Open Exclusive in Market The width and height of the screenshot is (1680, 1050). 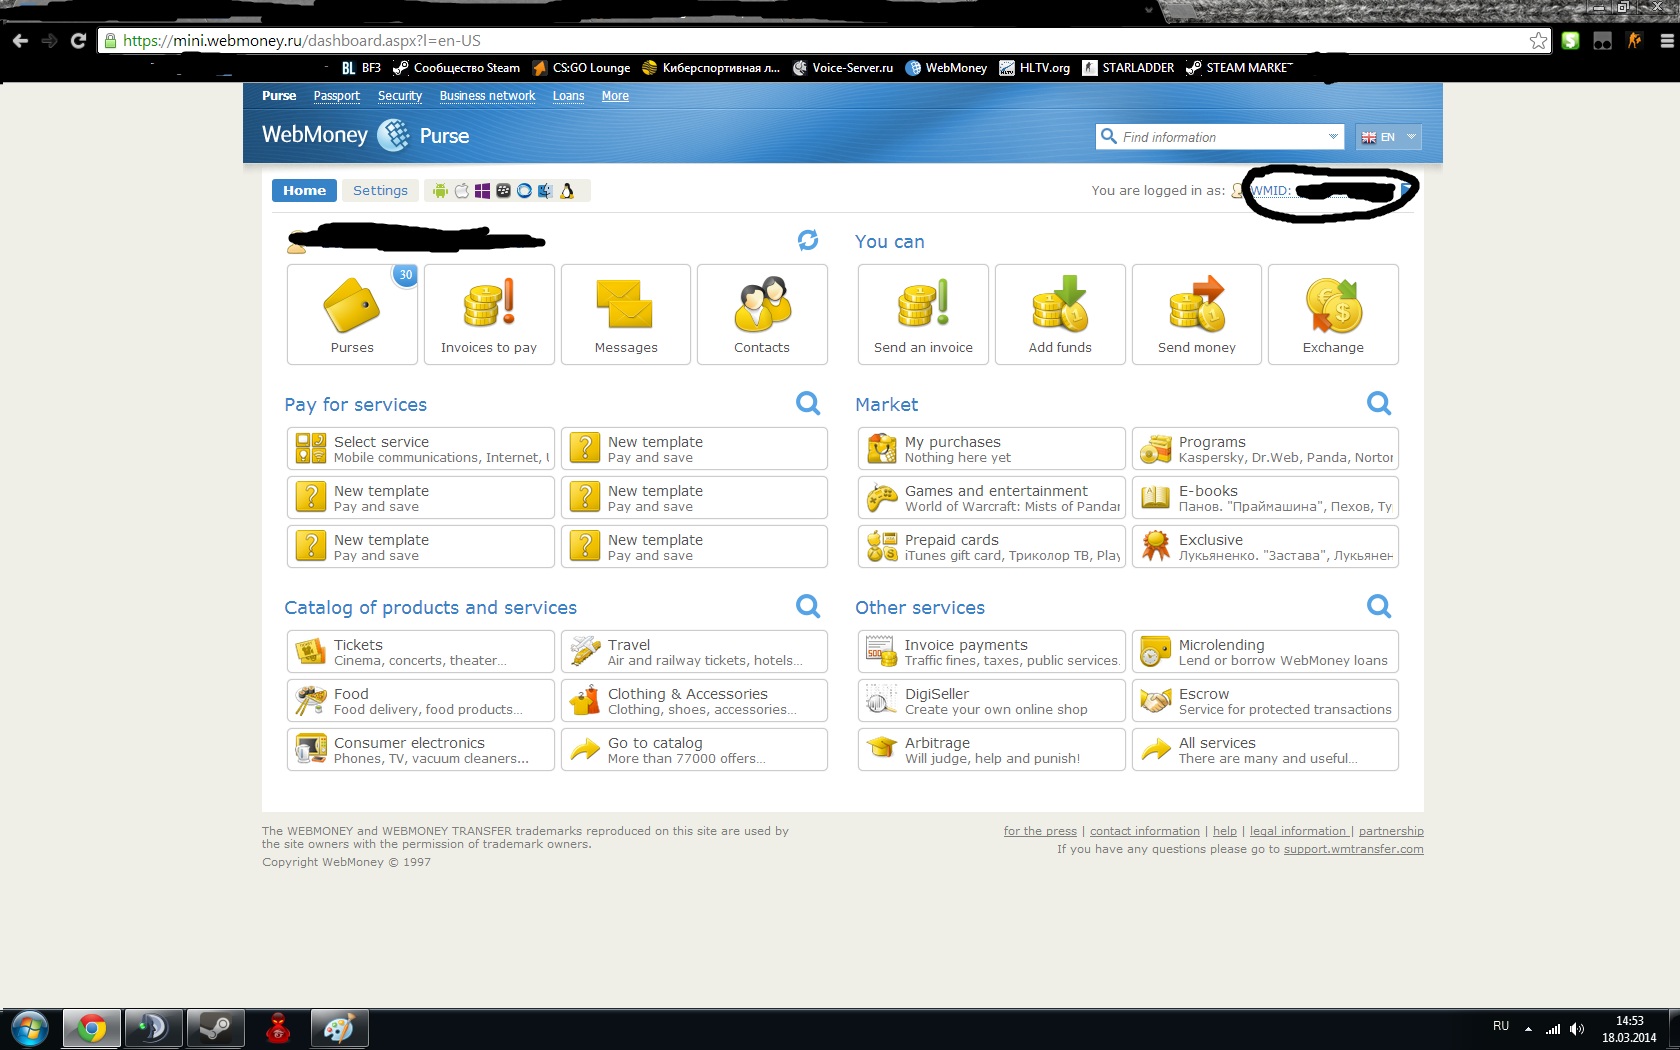(x=1265, y=546)
